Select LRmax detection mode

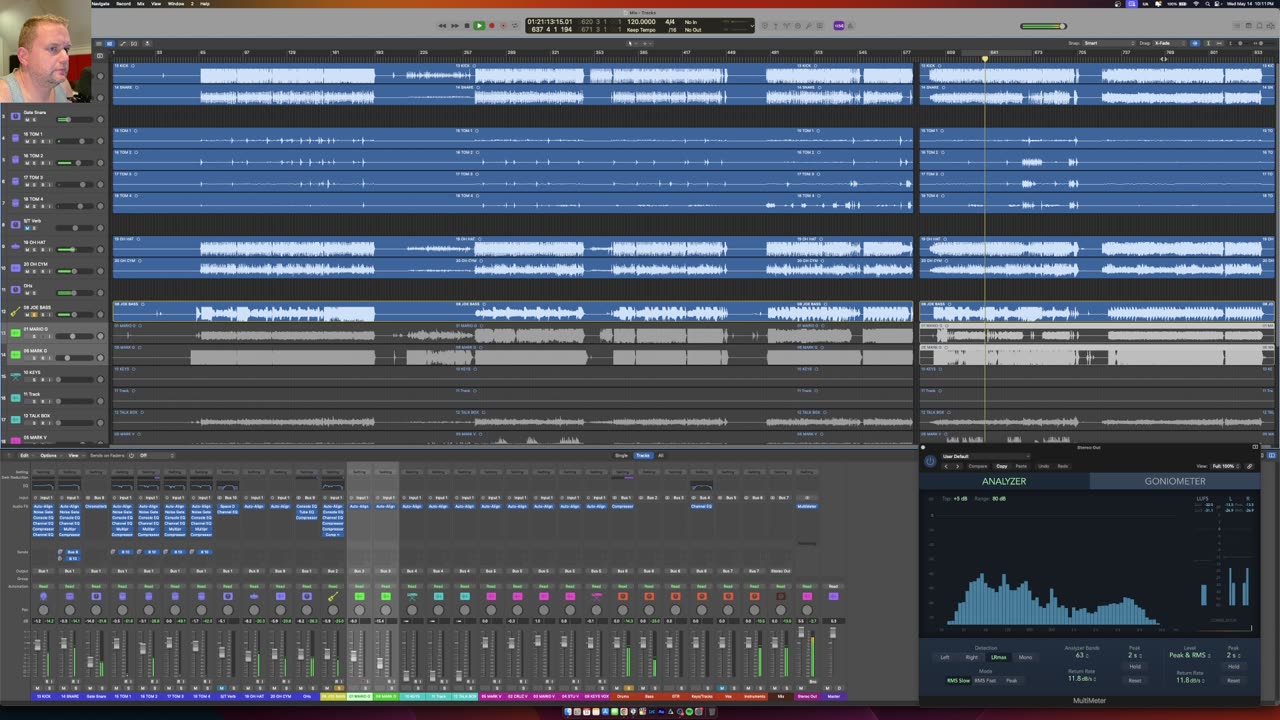[x=998, y=657]
